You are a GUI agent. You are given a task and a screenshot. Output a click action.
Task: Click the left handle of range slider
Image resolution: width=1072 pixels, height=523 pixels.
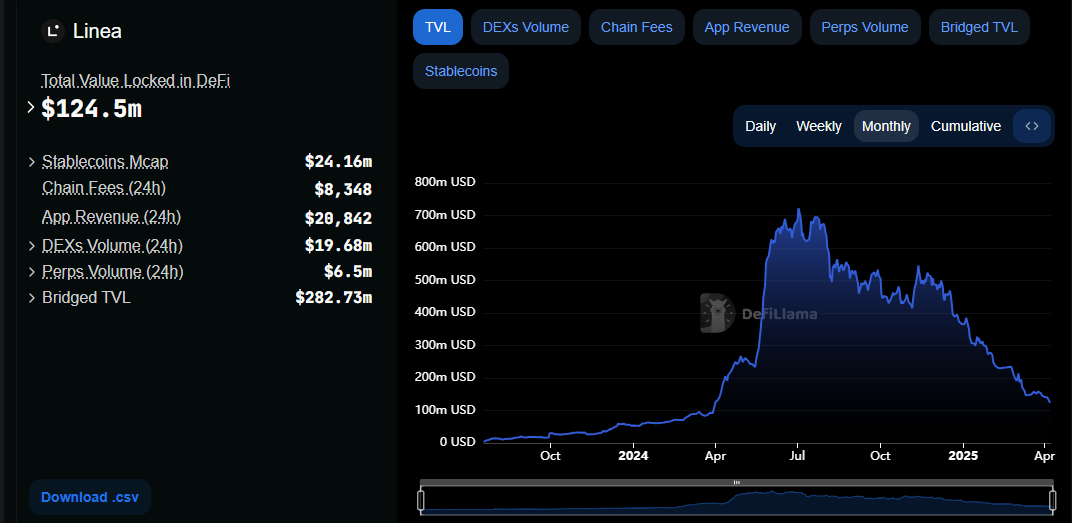pyautogui.click(x=422, y=500)
